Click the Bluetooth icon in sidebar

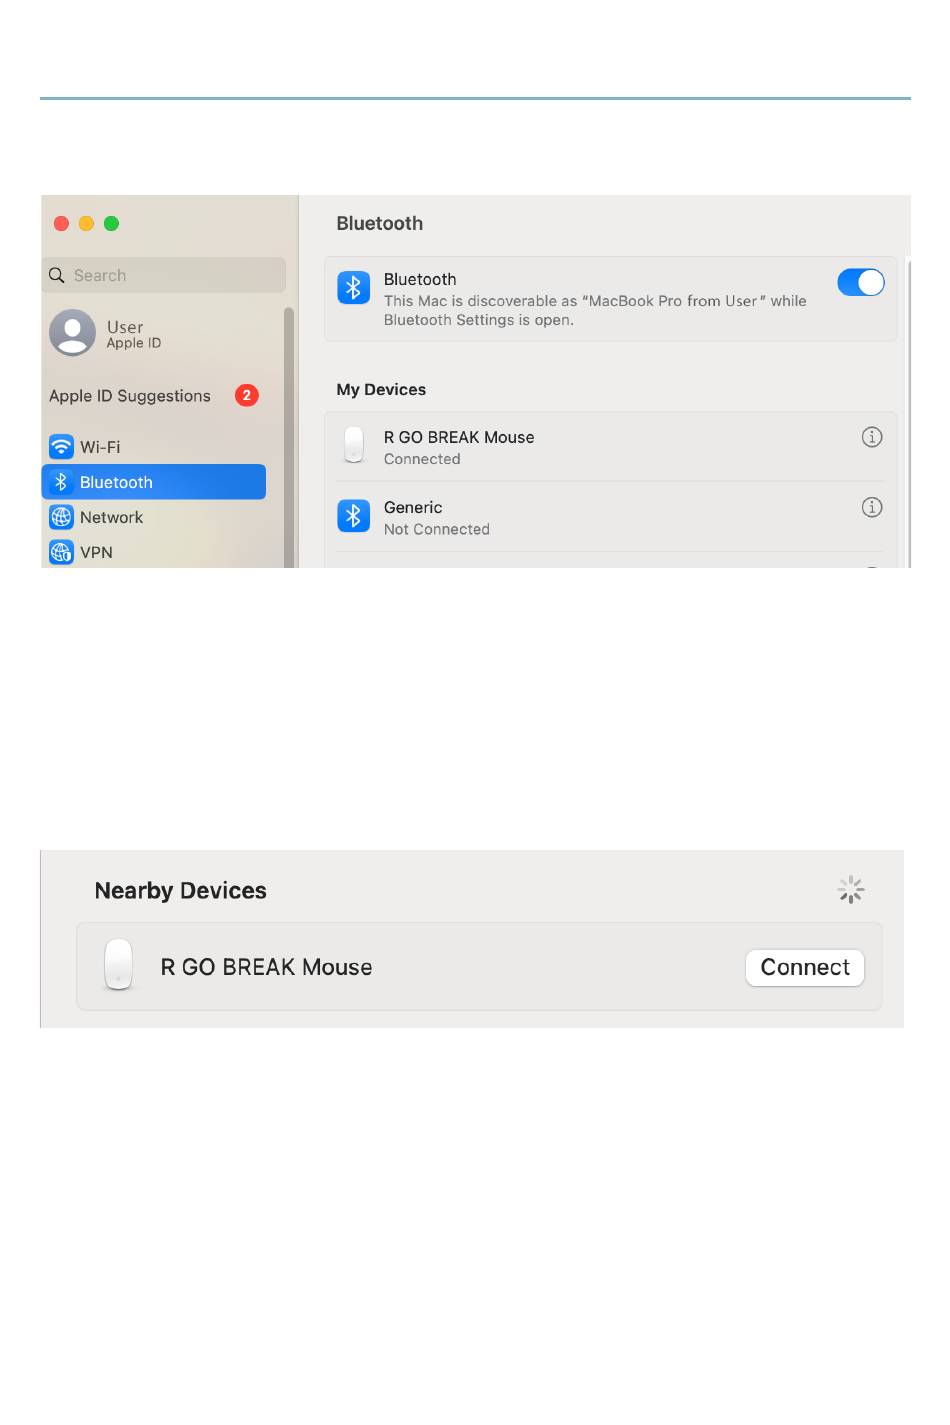[x=61, y=482]
